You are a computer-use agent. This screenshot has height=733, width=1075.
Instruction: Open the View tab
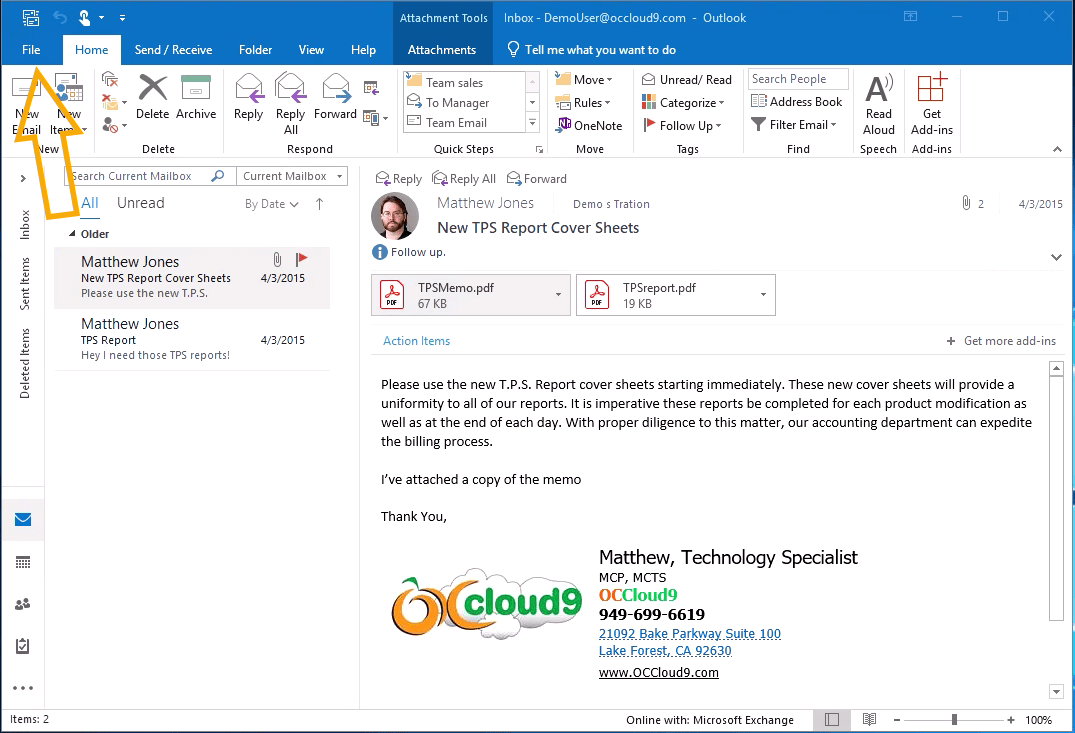[x=311, y=49]
